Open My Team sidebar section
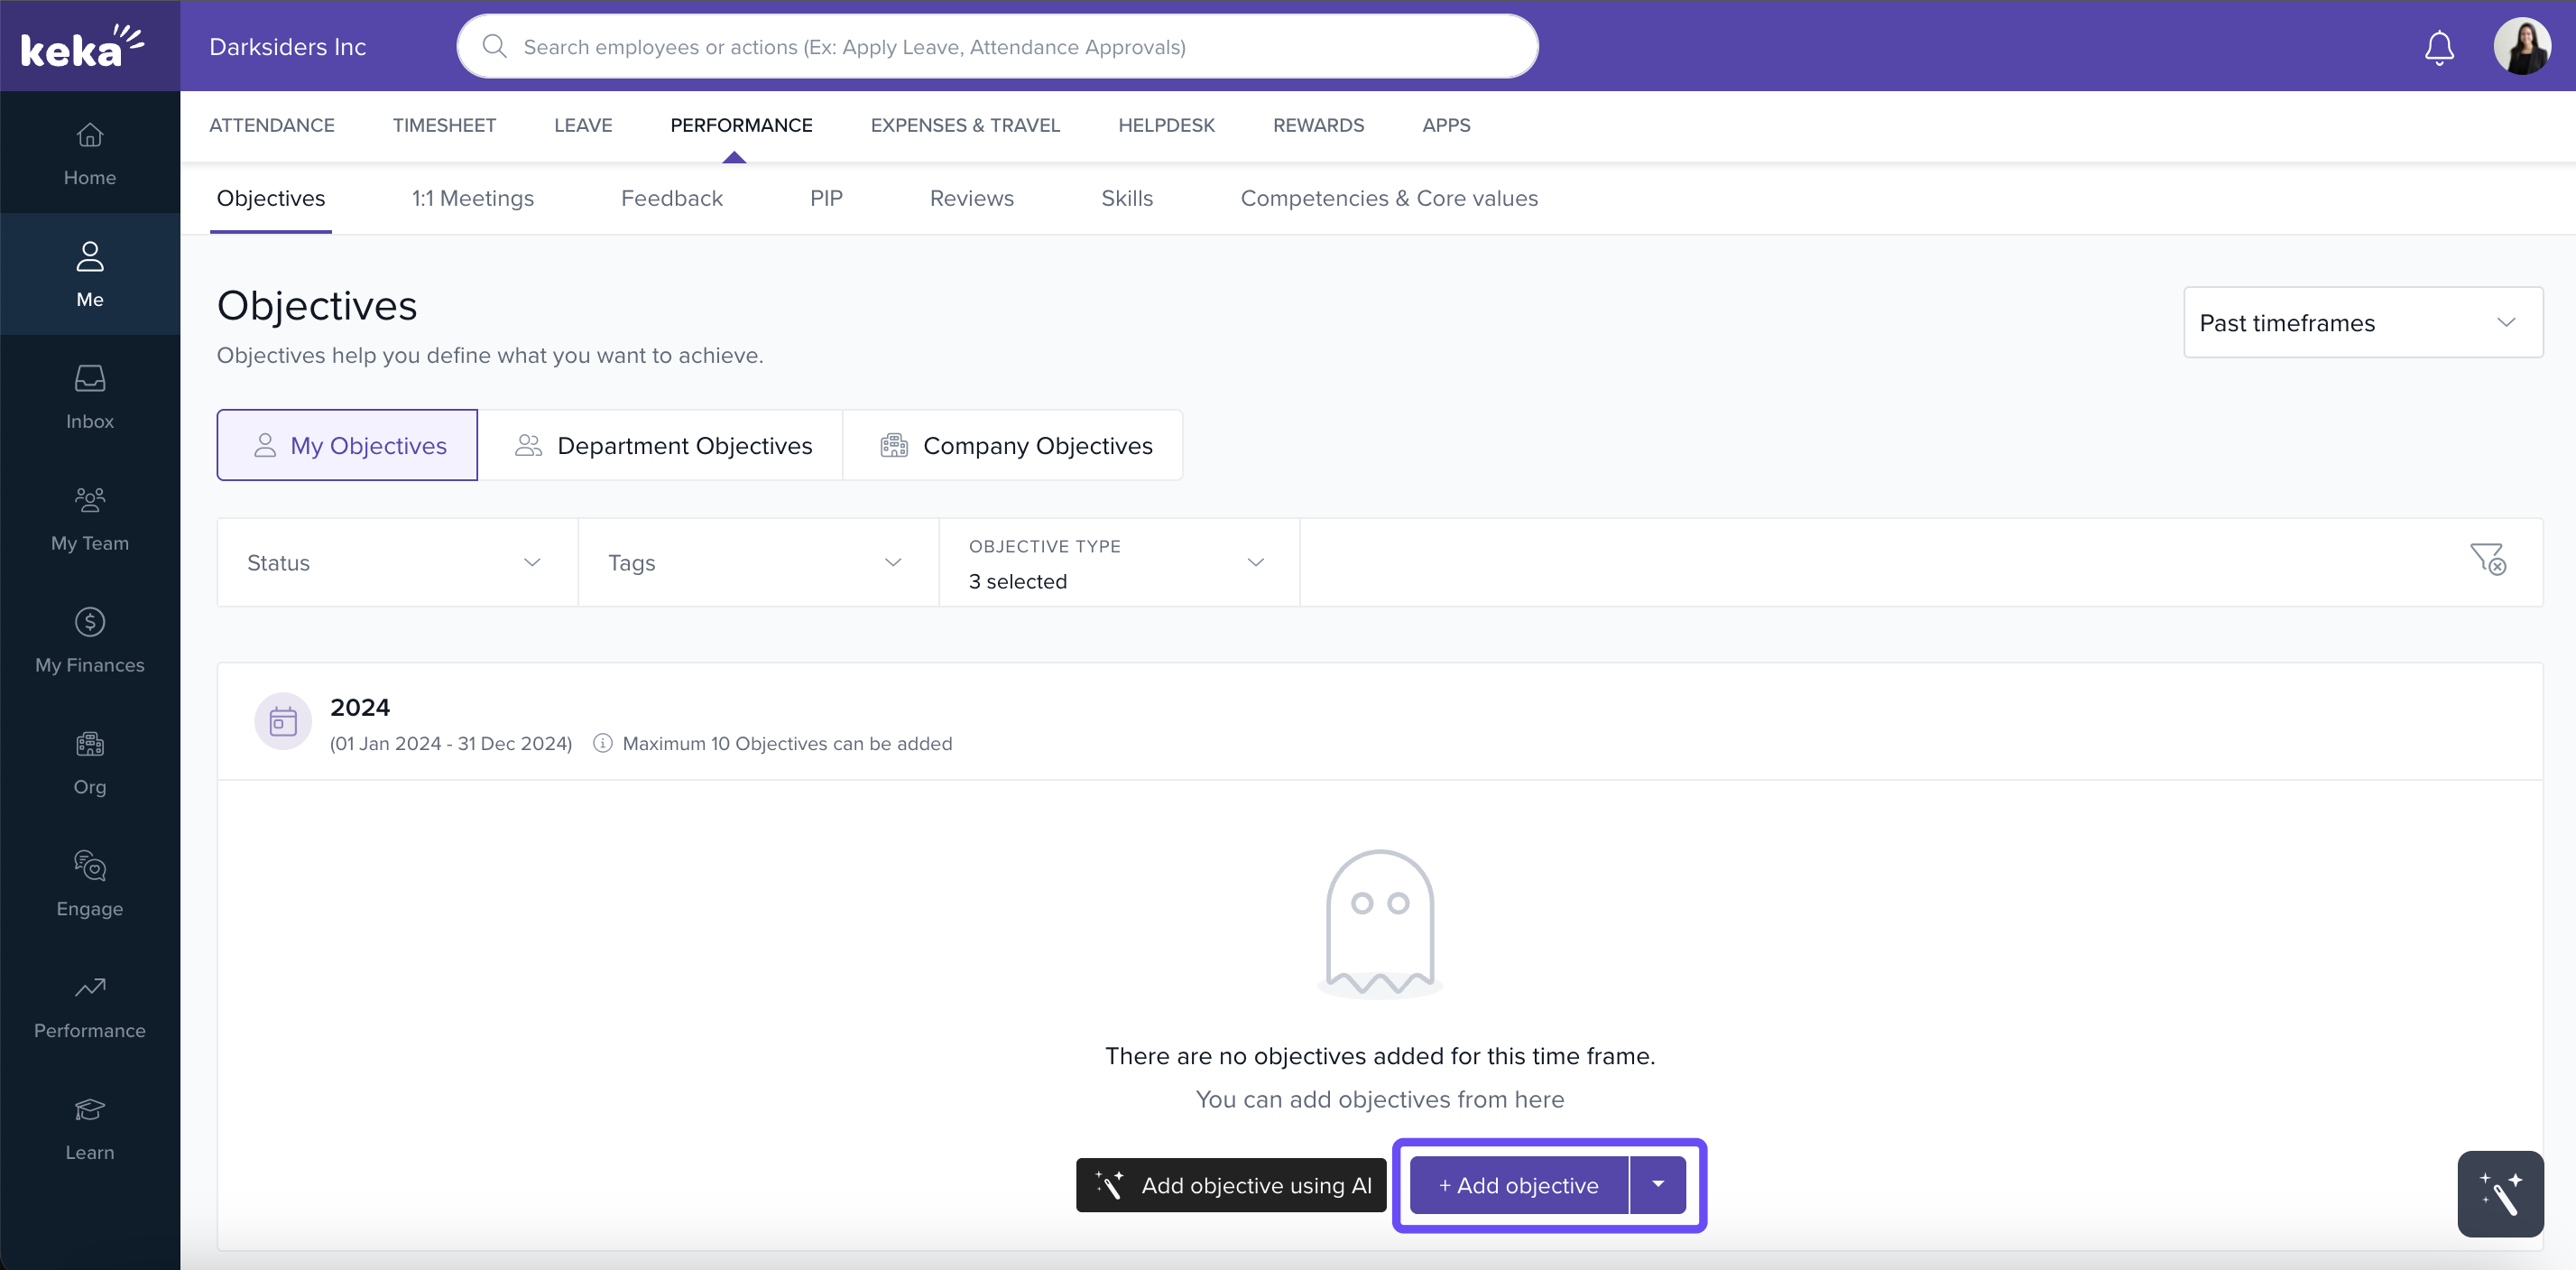This screenshot has height=1270, width=2576. (x=90, y=519)
